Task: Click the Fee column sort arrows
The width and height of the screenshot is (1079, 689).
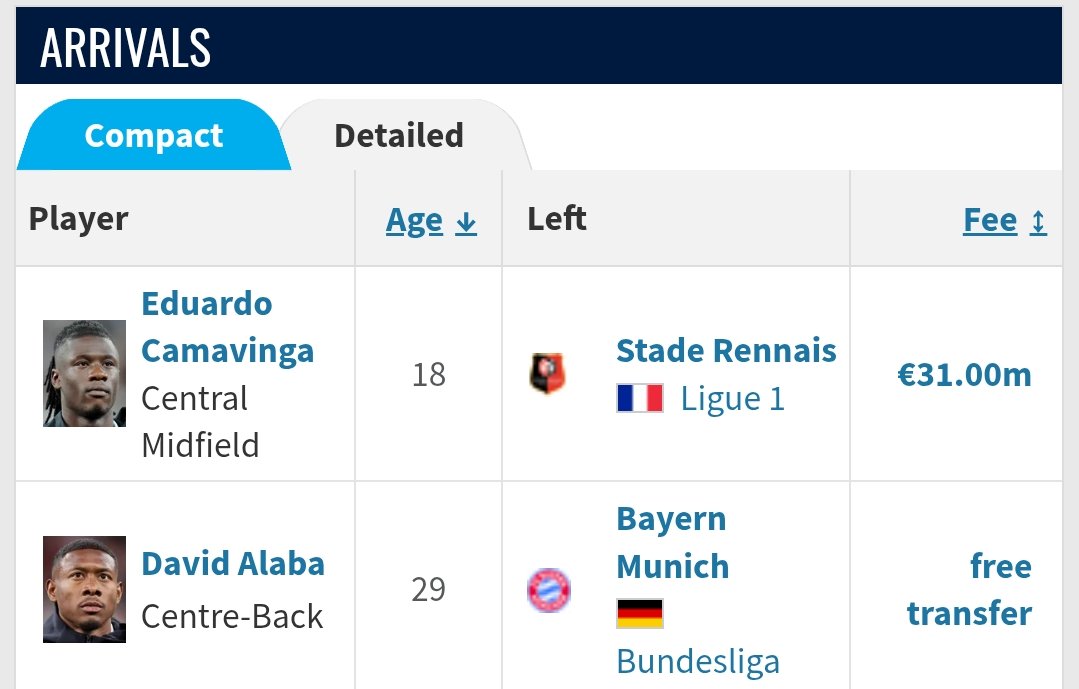Action: (x=1038, y=222)
